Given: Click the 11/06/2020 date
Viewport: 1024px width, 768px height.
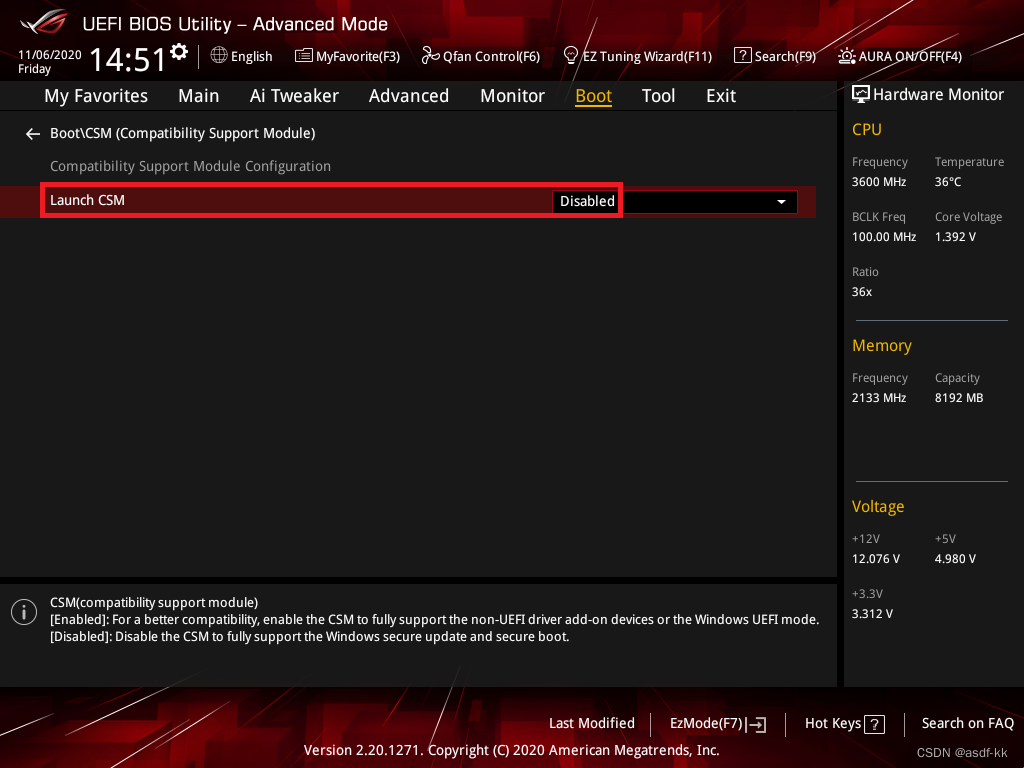Looking at the screenshot, I should pyautogui.click(x=50, y=55).
